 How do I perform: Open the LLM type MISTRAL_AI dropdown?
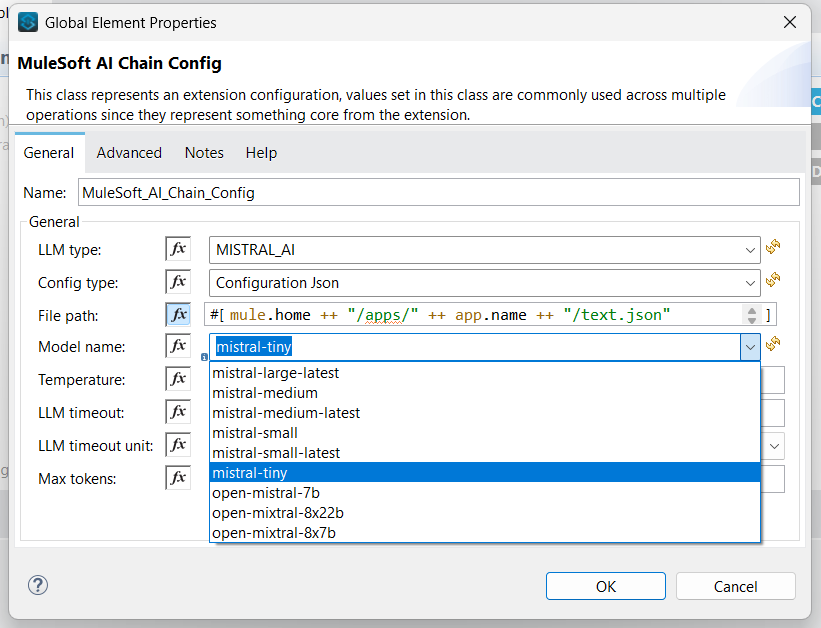[x=484, y=250]
